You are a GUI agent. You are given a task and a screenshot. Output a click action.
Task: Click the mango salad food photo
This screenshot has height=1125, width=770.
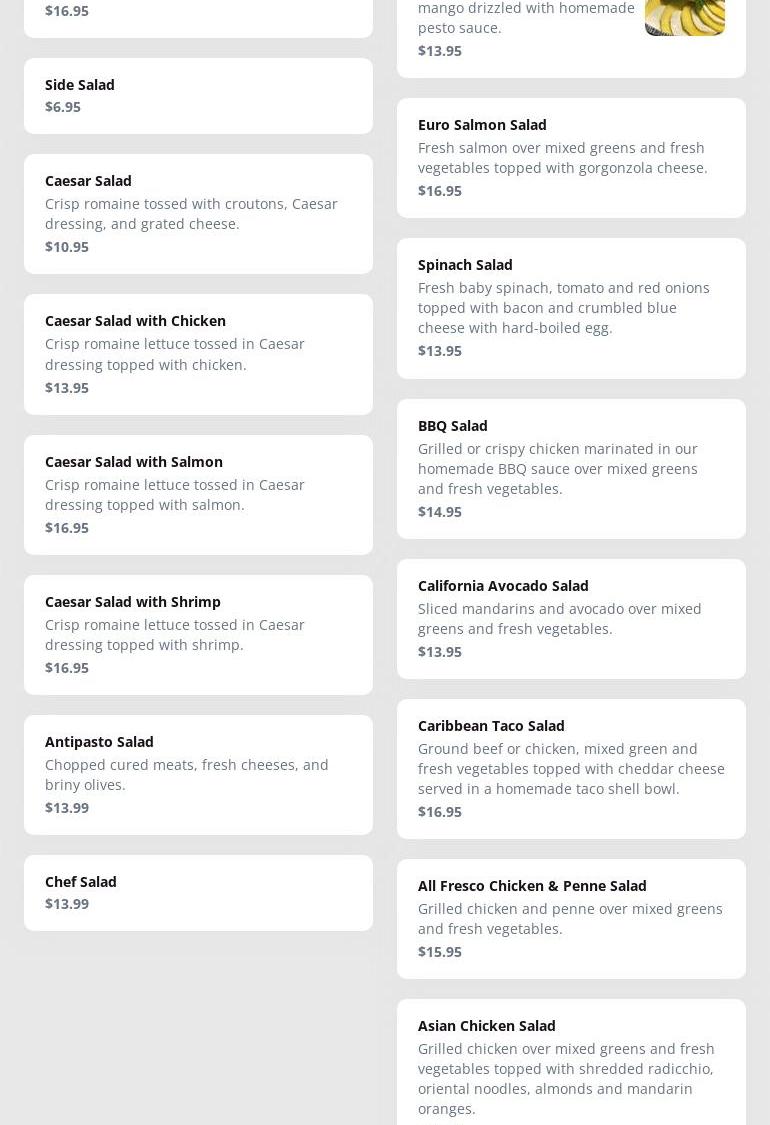[685, 17]
